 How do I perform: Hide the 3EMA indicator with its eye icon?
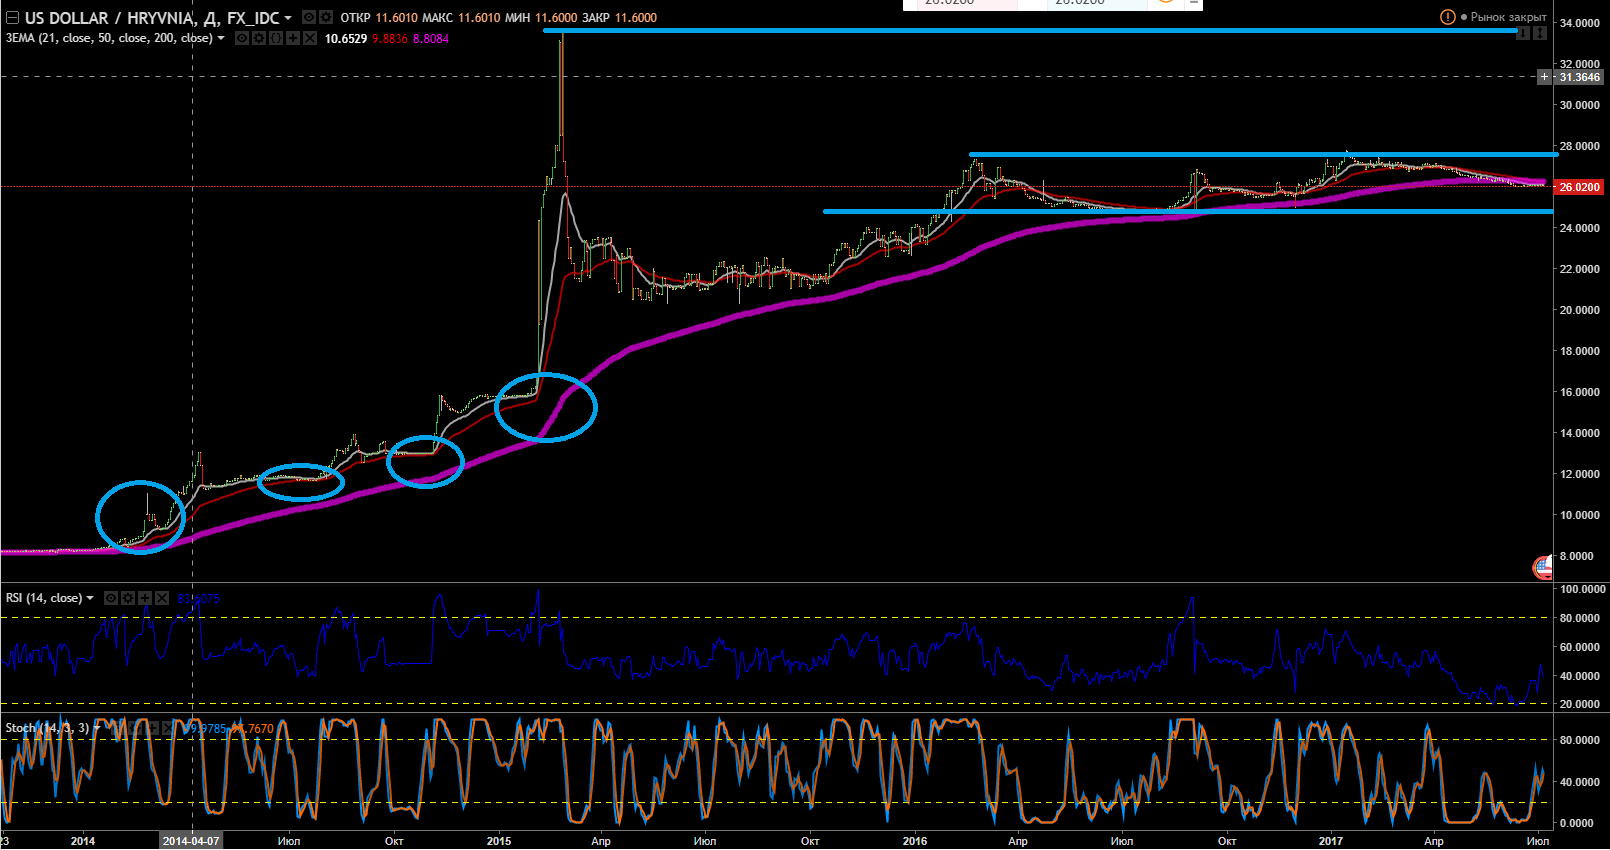(242, 38)
